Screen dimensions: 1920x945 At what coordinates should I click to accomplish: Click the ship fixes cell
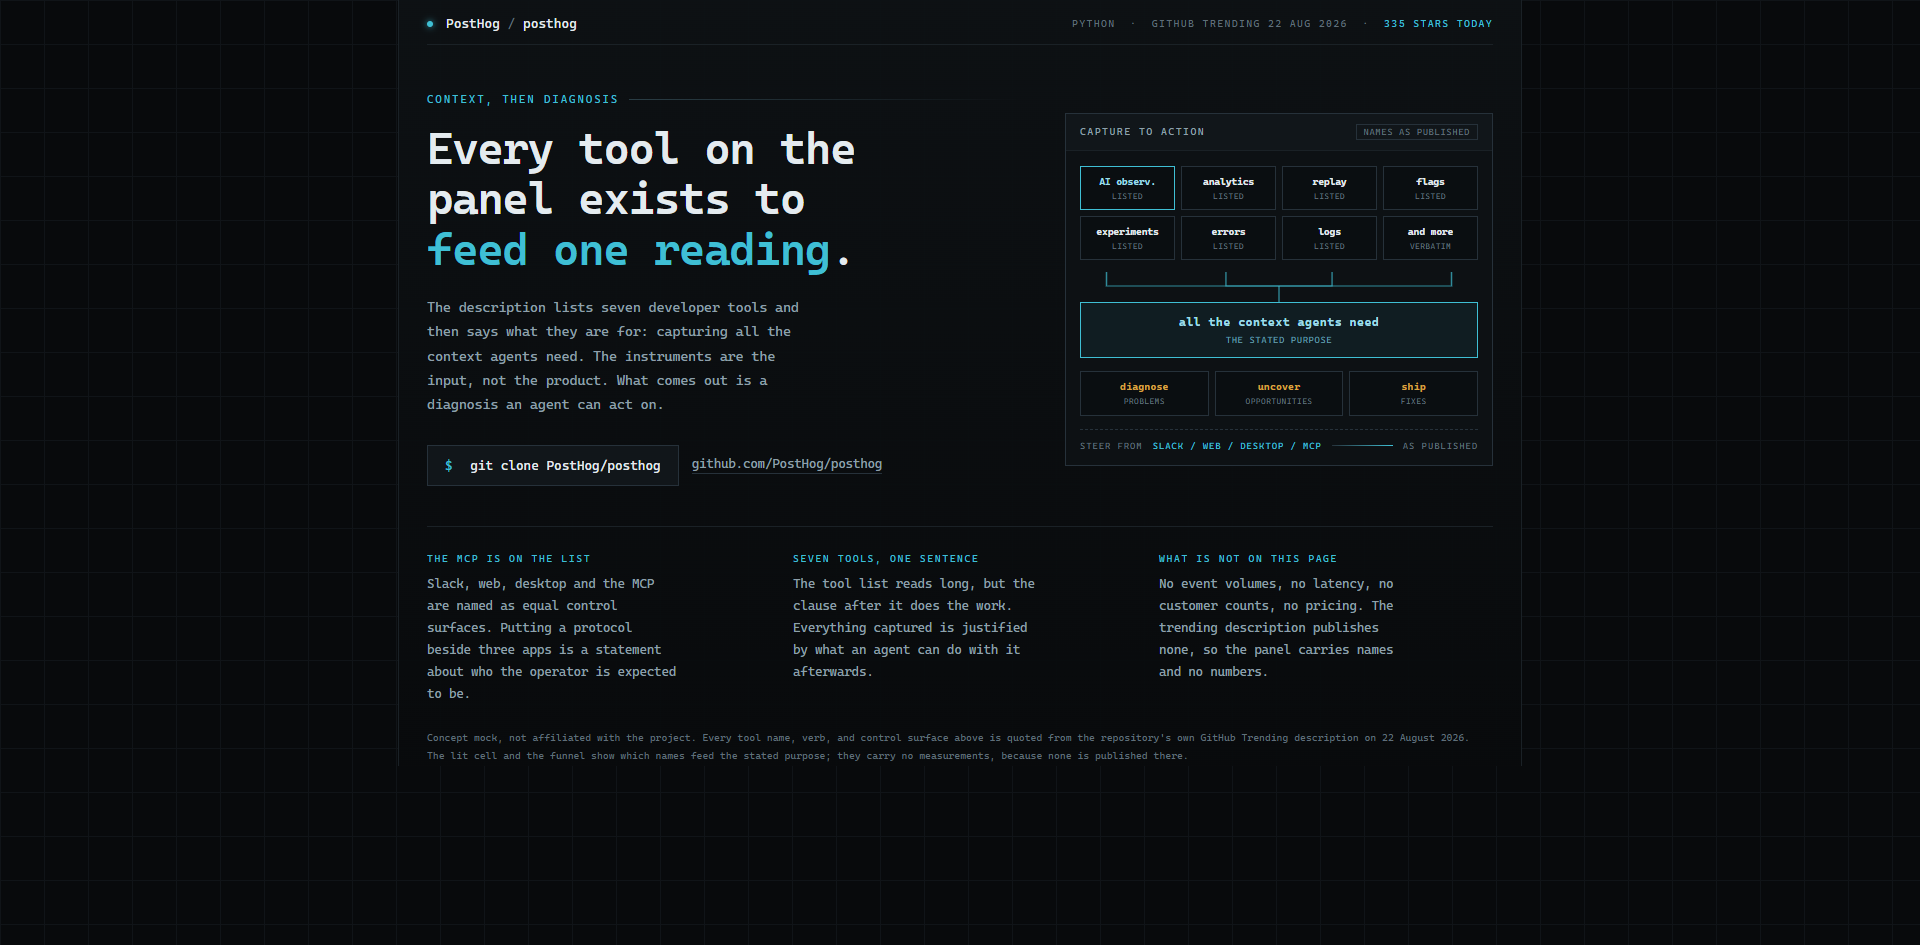[1413, 393]
